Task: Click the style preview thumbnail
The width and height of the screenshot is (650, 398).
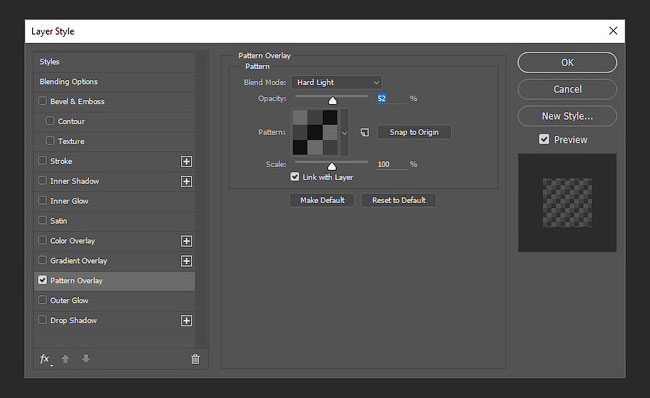Action: [x=567, y=203]
